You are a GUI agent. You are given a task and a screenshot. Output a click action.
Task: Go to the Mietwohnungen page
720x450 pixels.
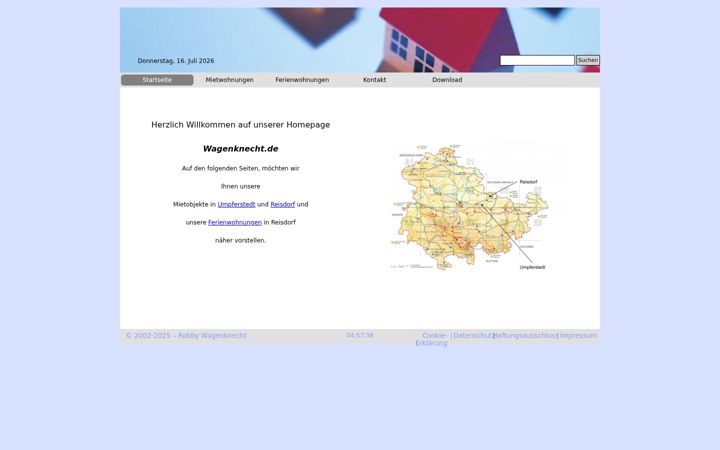coord(230,80)
